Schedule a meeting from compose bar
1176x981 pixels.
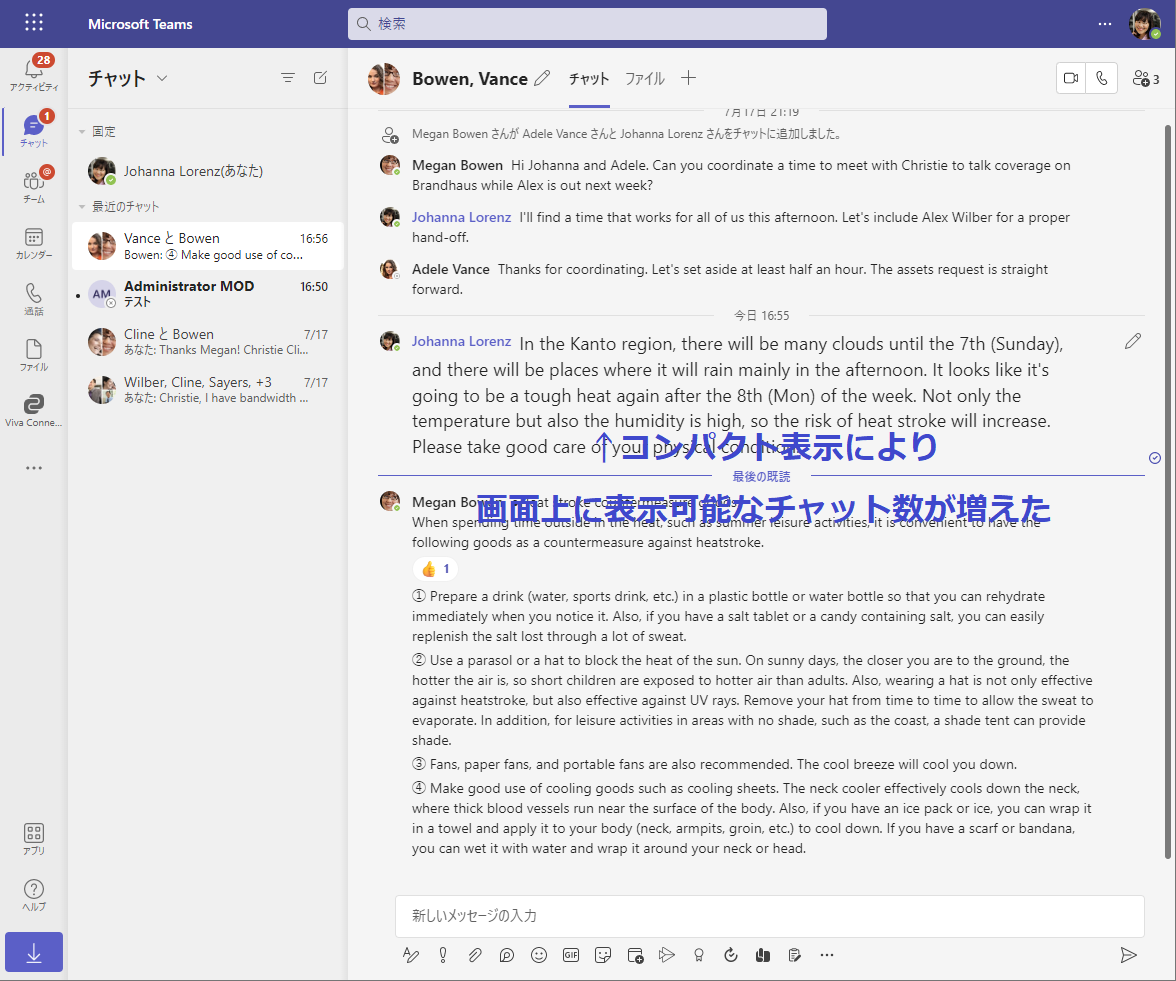click(x=635, y=955)
